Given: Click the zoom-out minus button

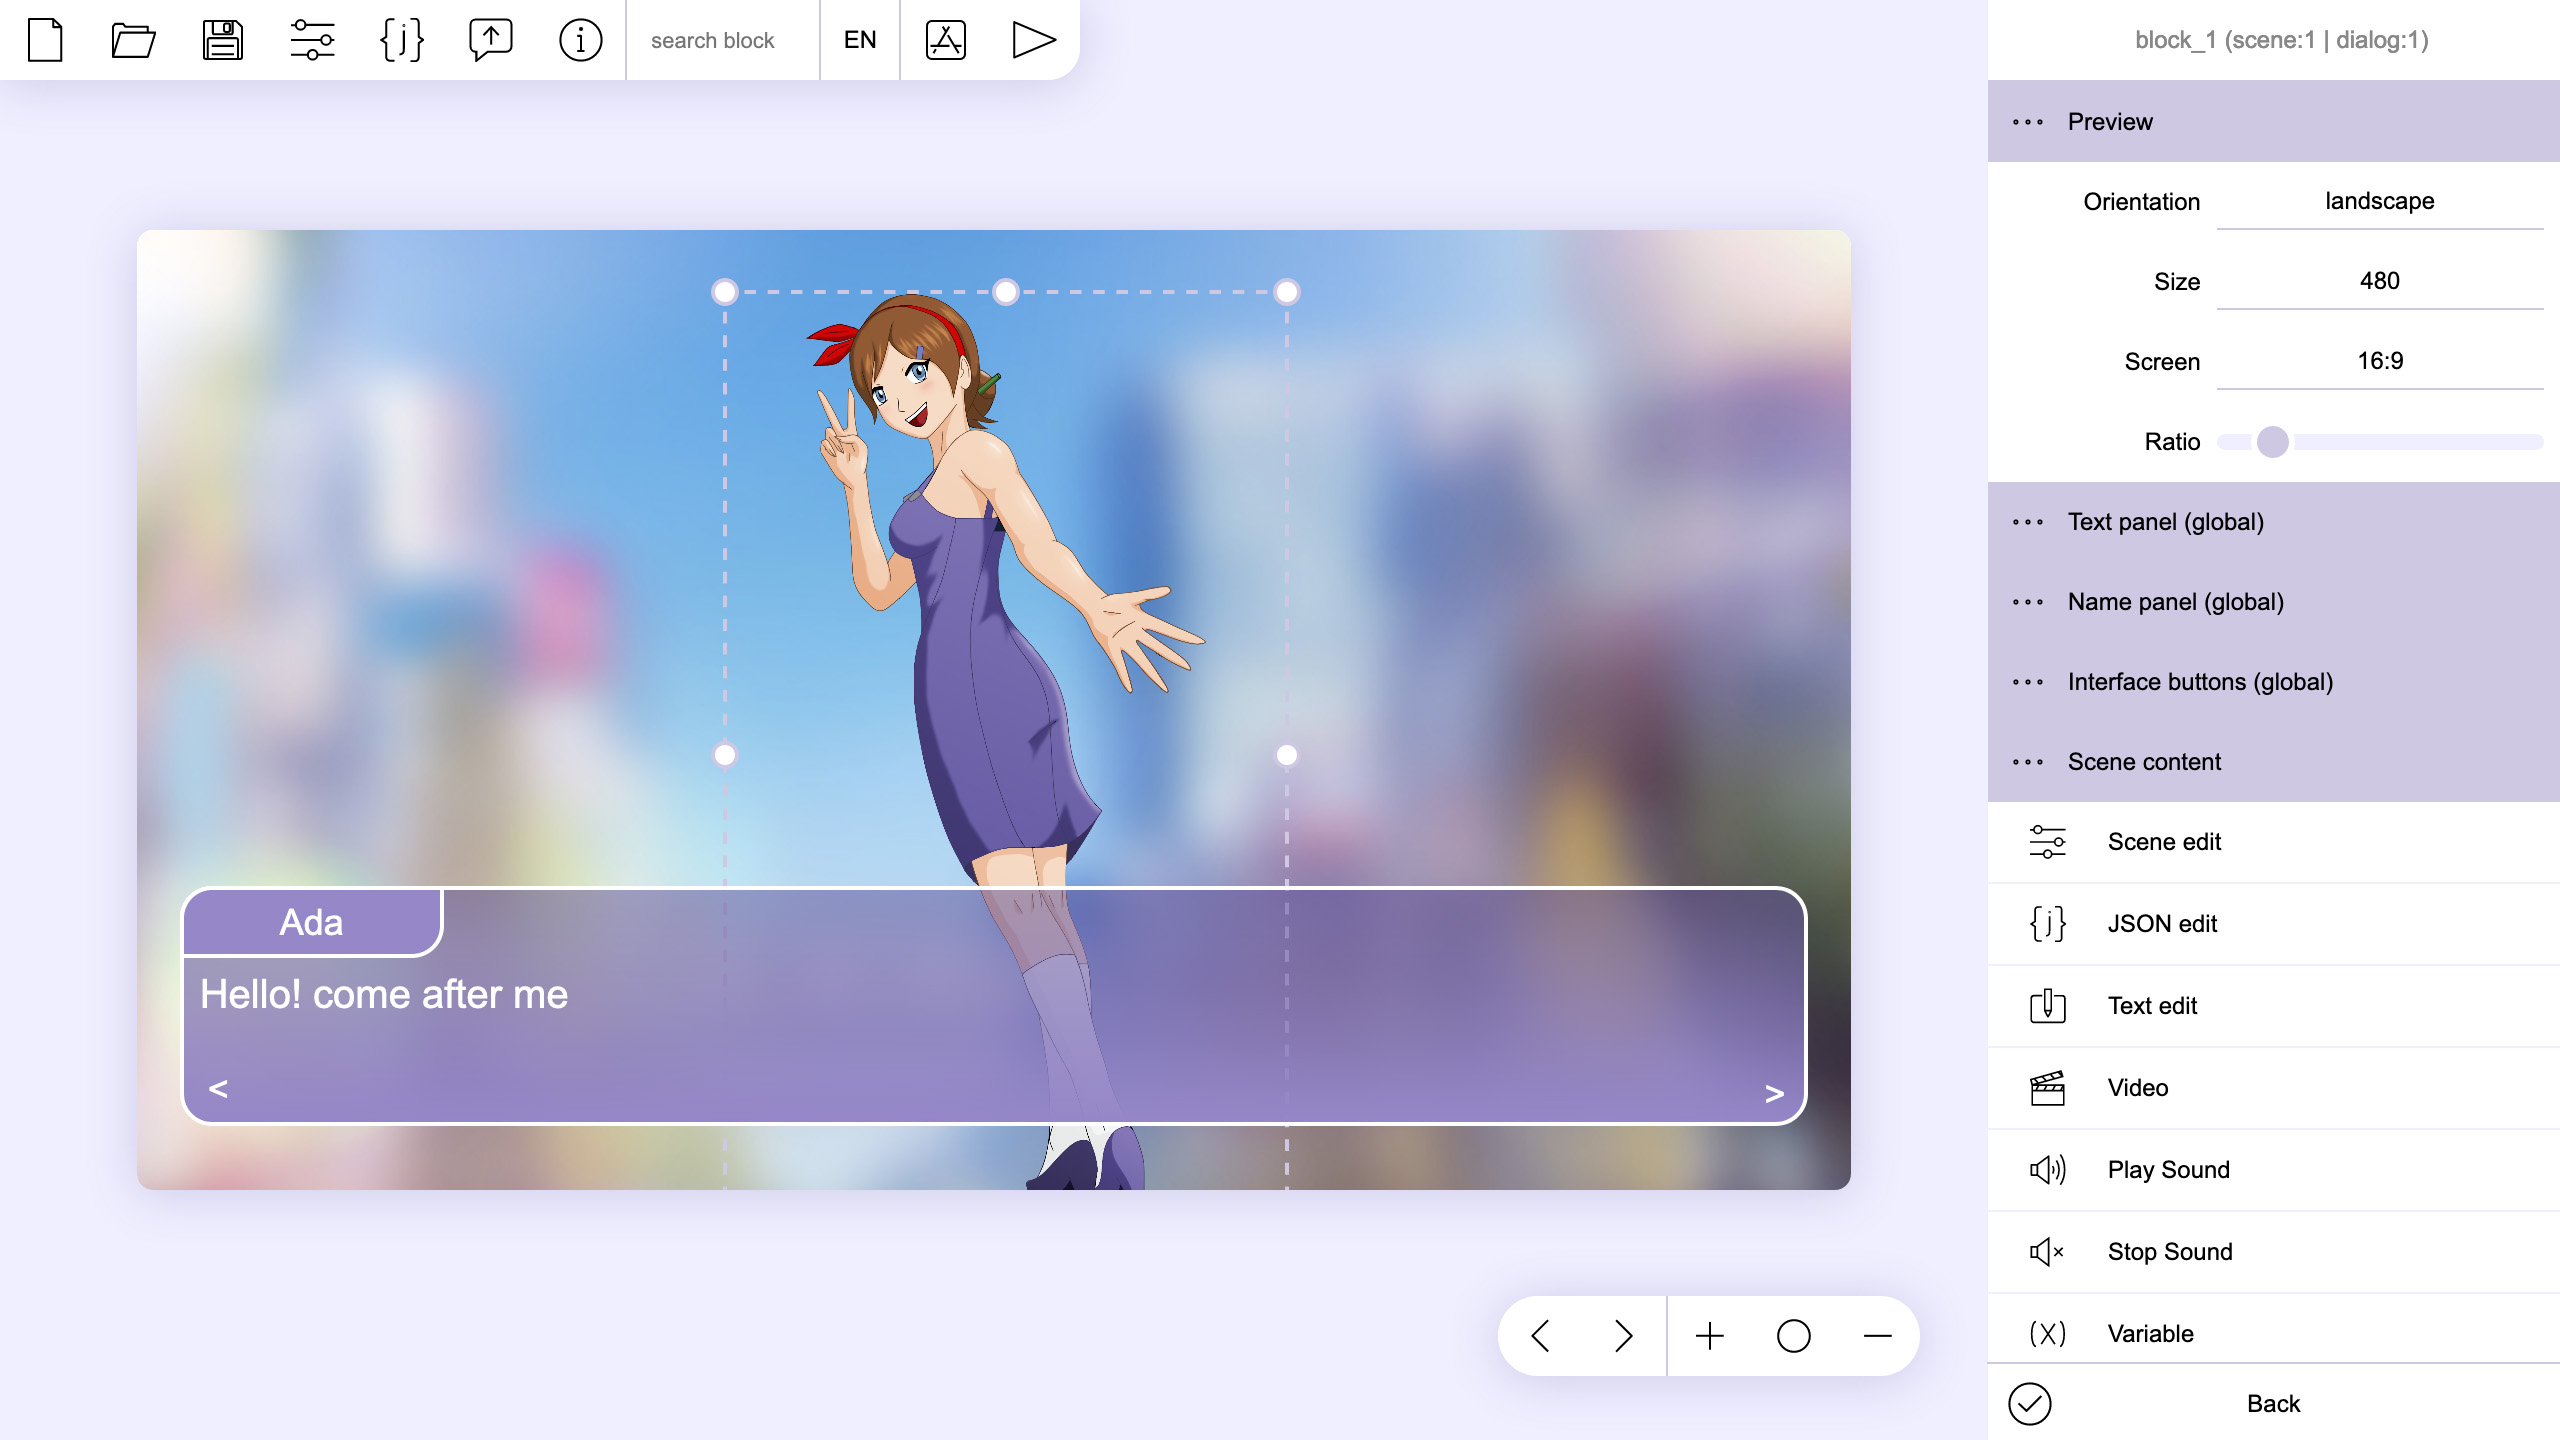Looking at the screenshot, I should [x=1876, y=1335].
